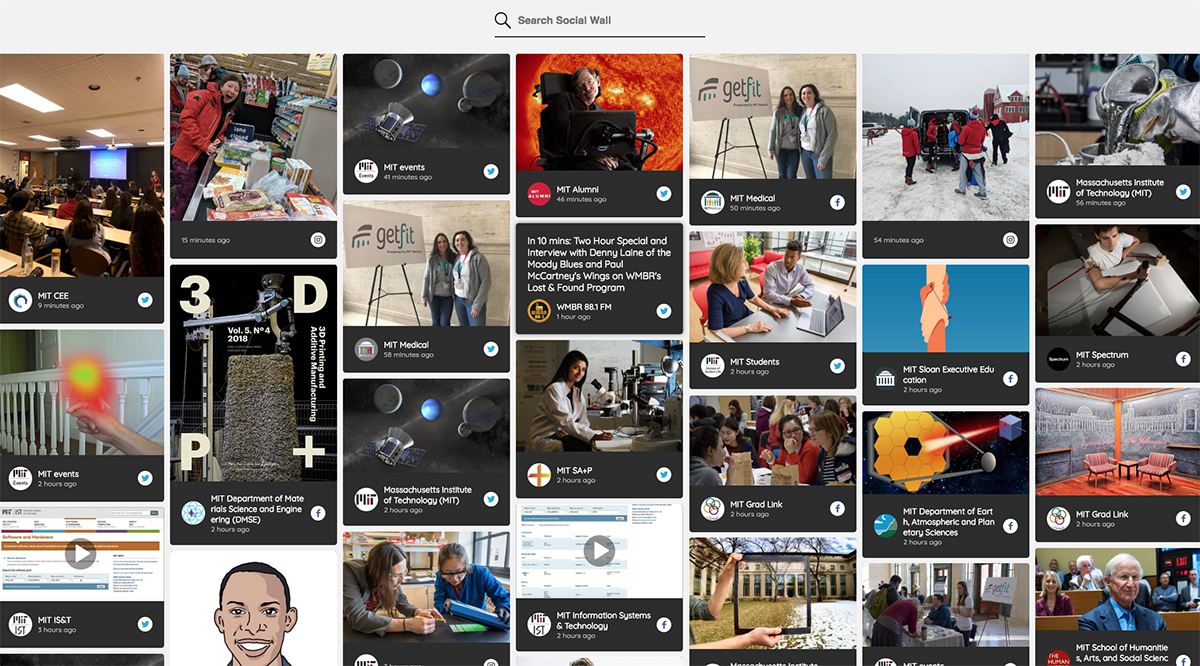The image size is (1200, 666).
Task: Play the MIT IS&T video
Action: click(81, 552)
